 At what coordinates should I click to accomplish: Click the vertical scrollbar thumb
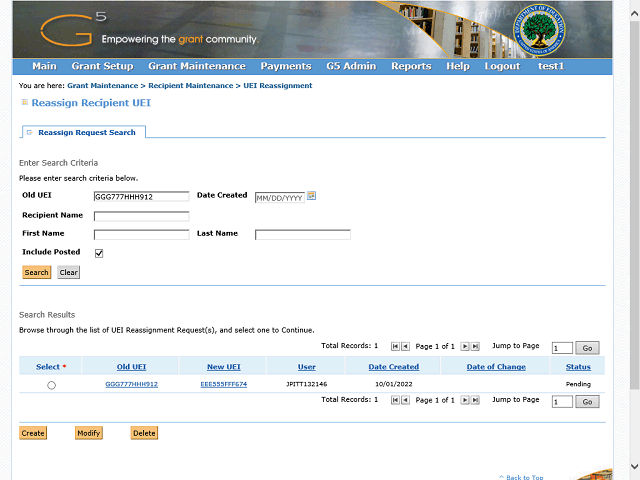tap(634, 205)
